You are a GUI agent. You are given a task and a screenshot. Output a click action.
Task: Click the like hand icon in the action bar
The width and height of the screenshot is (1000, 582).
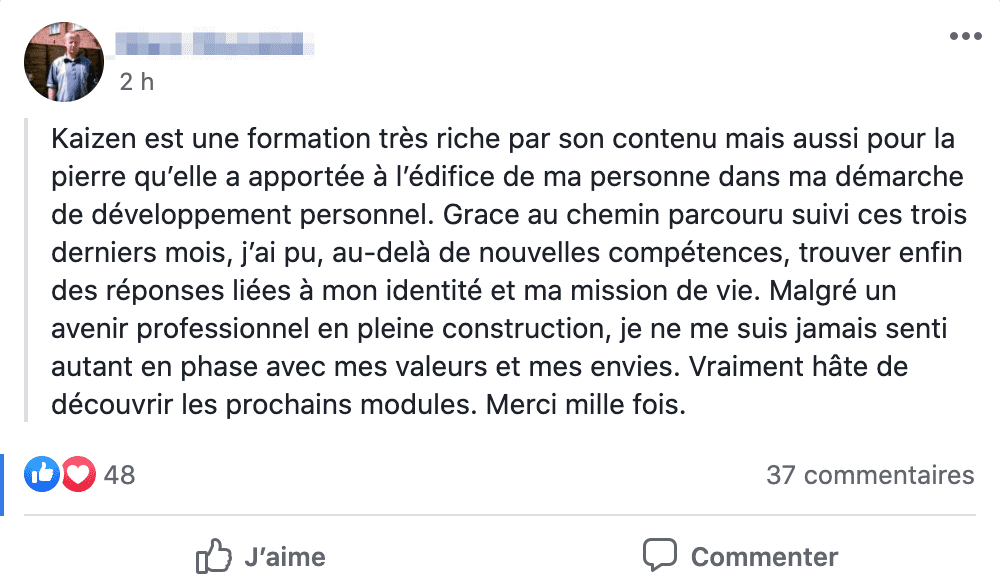pyautogui.click(x=214, y=556)
